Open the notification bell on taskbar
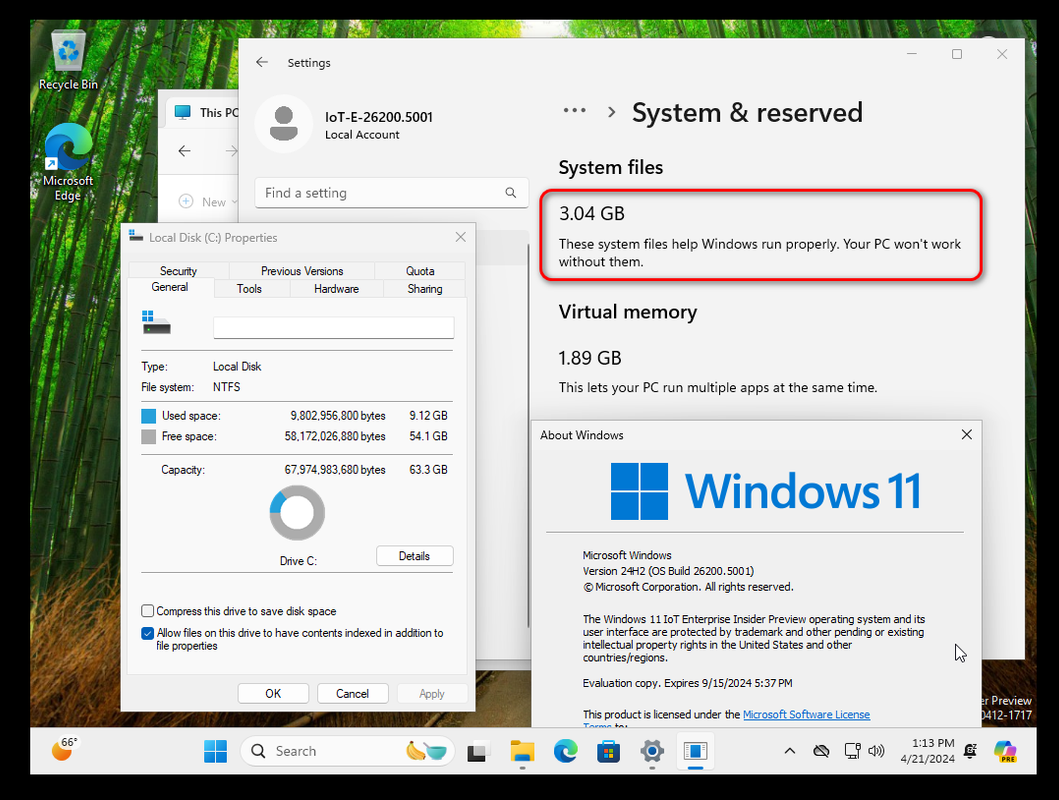The height and width of the screenshot is (800, 1059). click(x=971, y=751)
